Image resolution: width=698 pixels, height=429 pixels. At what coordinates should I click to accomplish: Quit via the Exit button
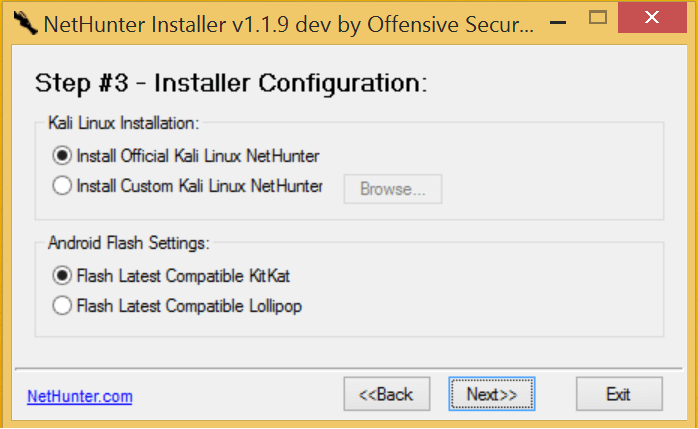click(x=618, y=394)
